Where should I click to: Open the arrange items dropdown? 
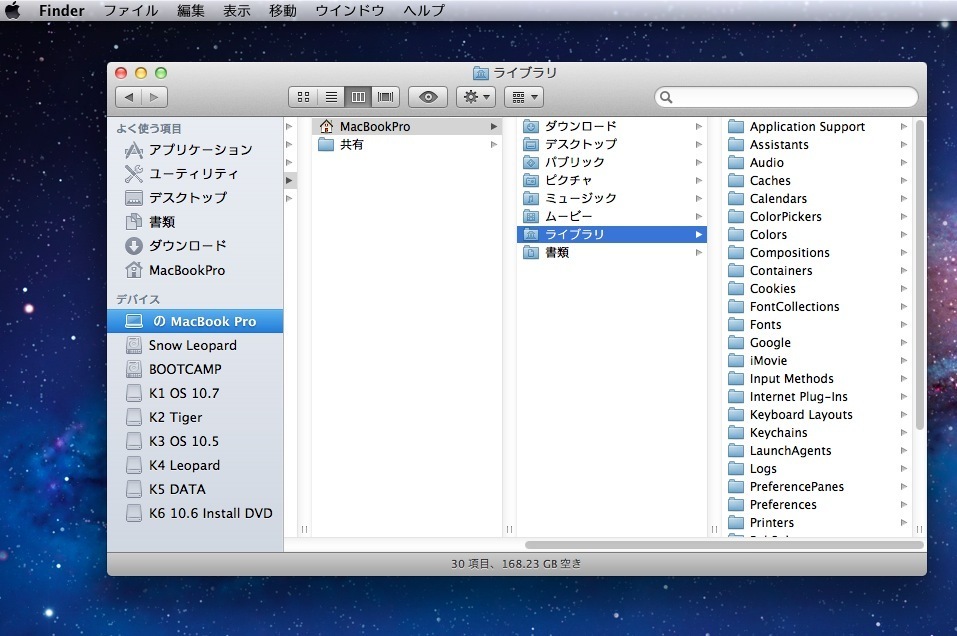[x=523, y=97]
